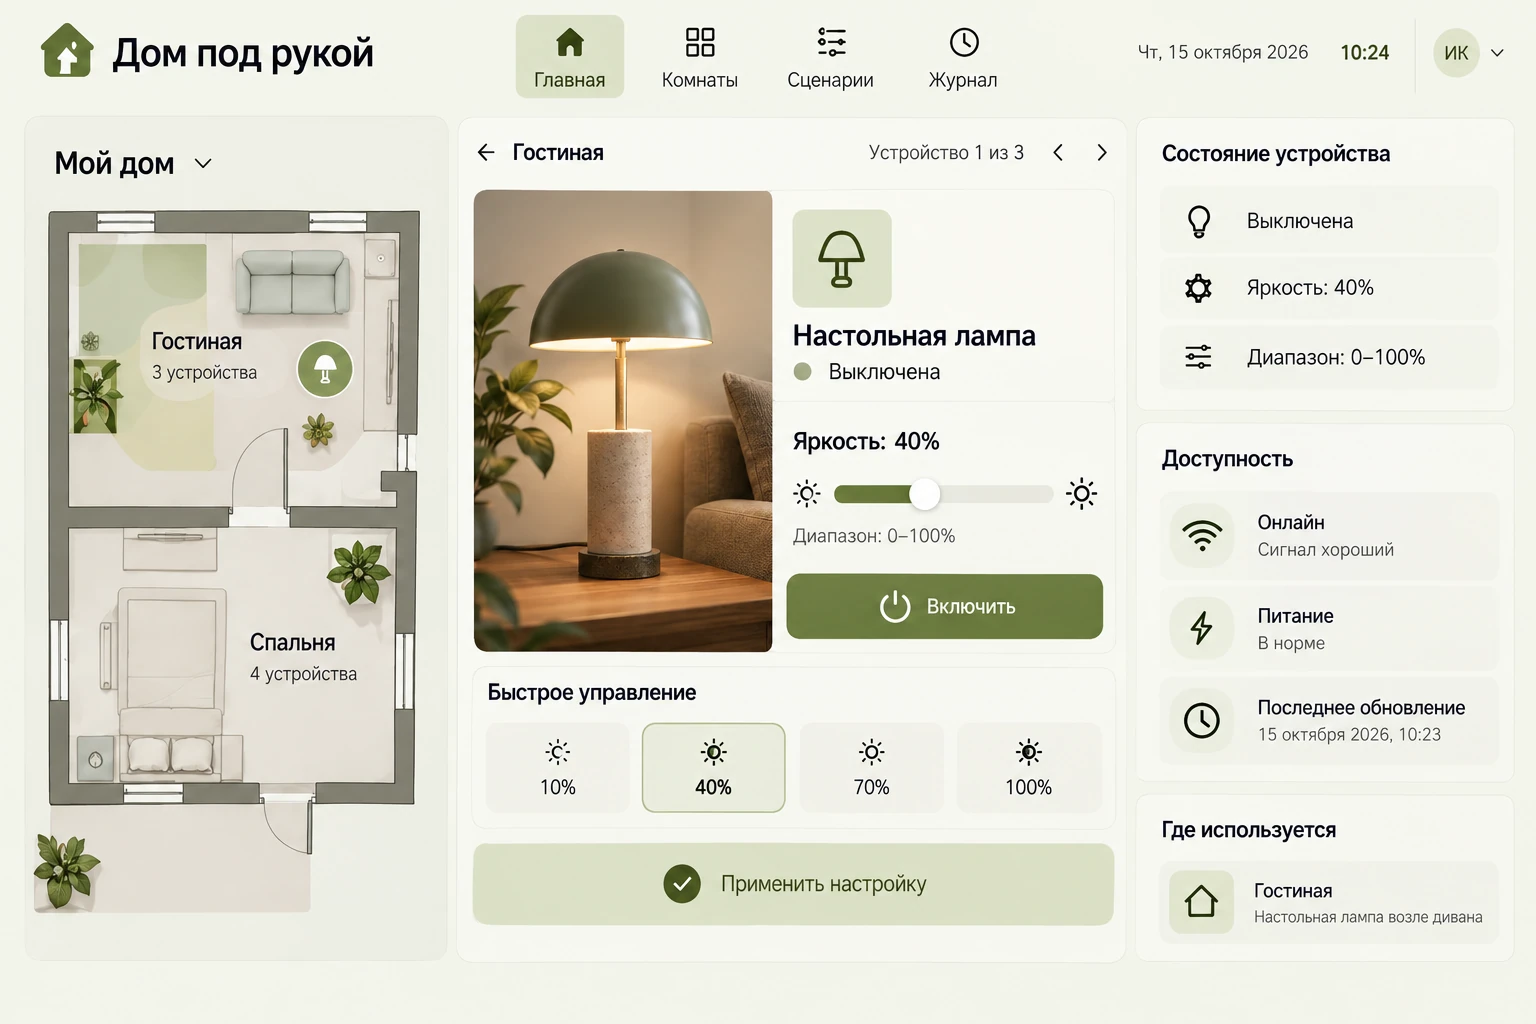The image size is (1536, 1024).
Task: Select the lamp marker on the floor plan
Action: click(x=325, y=369)
